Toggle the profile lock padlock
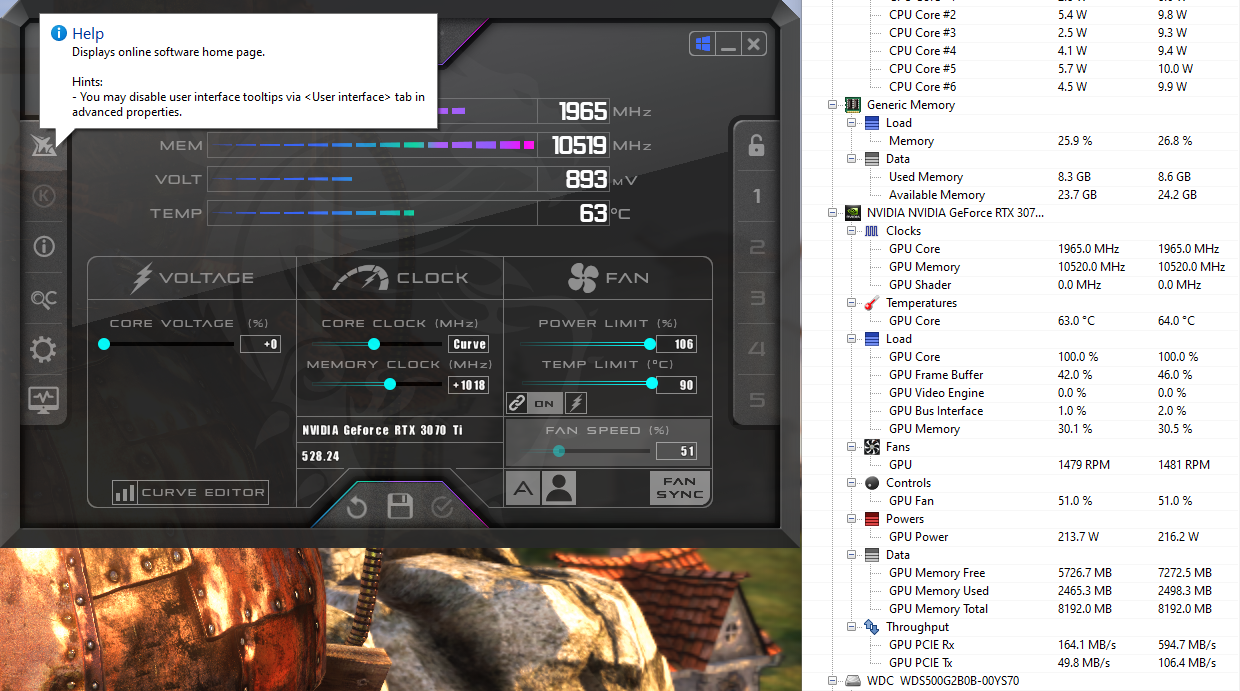This screenshot has width=1240, height=691. (x=757, y=145)
